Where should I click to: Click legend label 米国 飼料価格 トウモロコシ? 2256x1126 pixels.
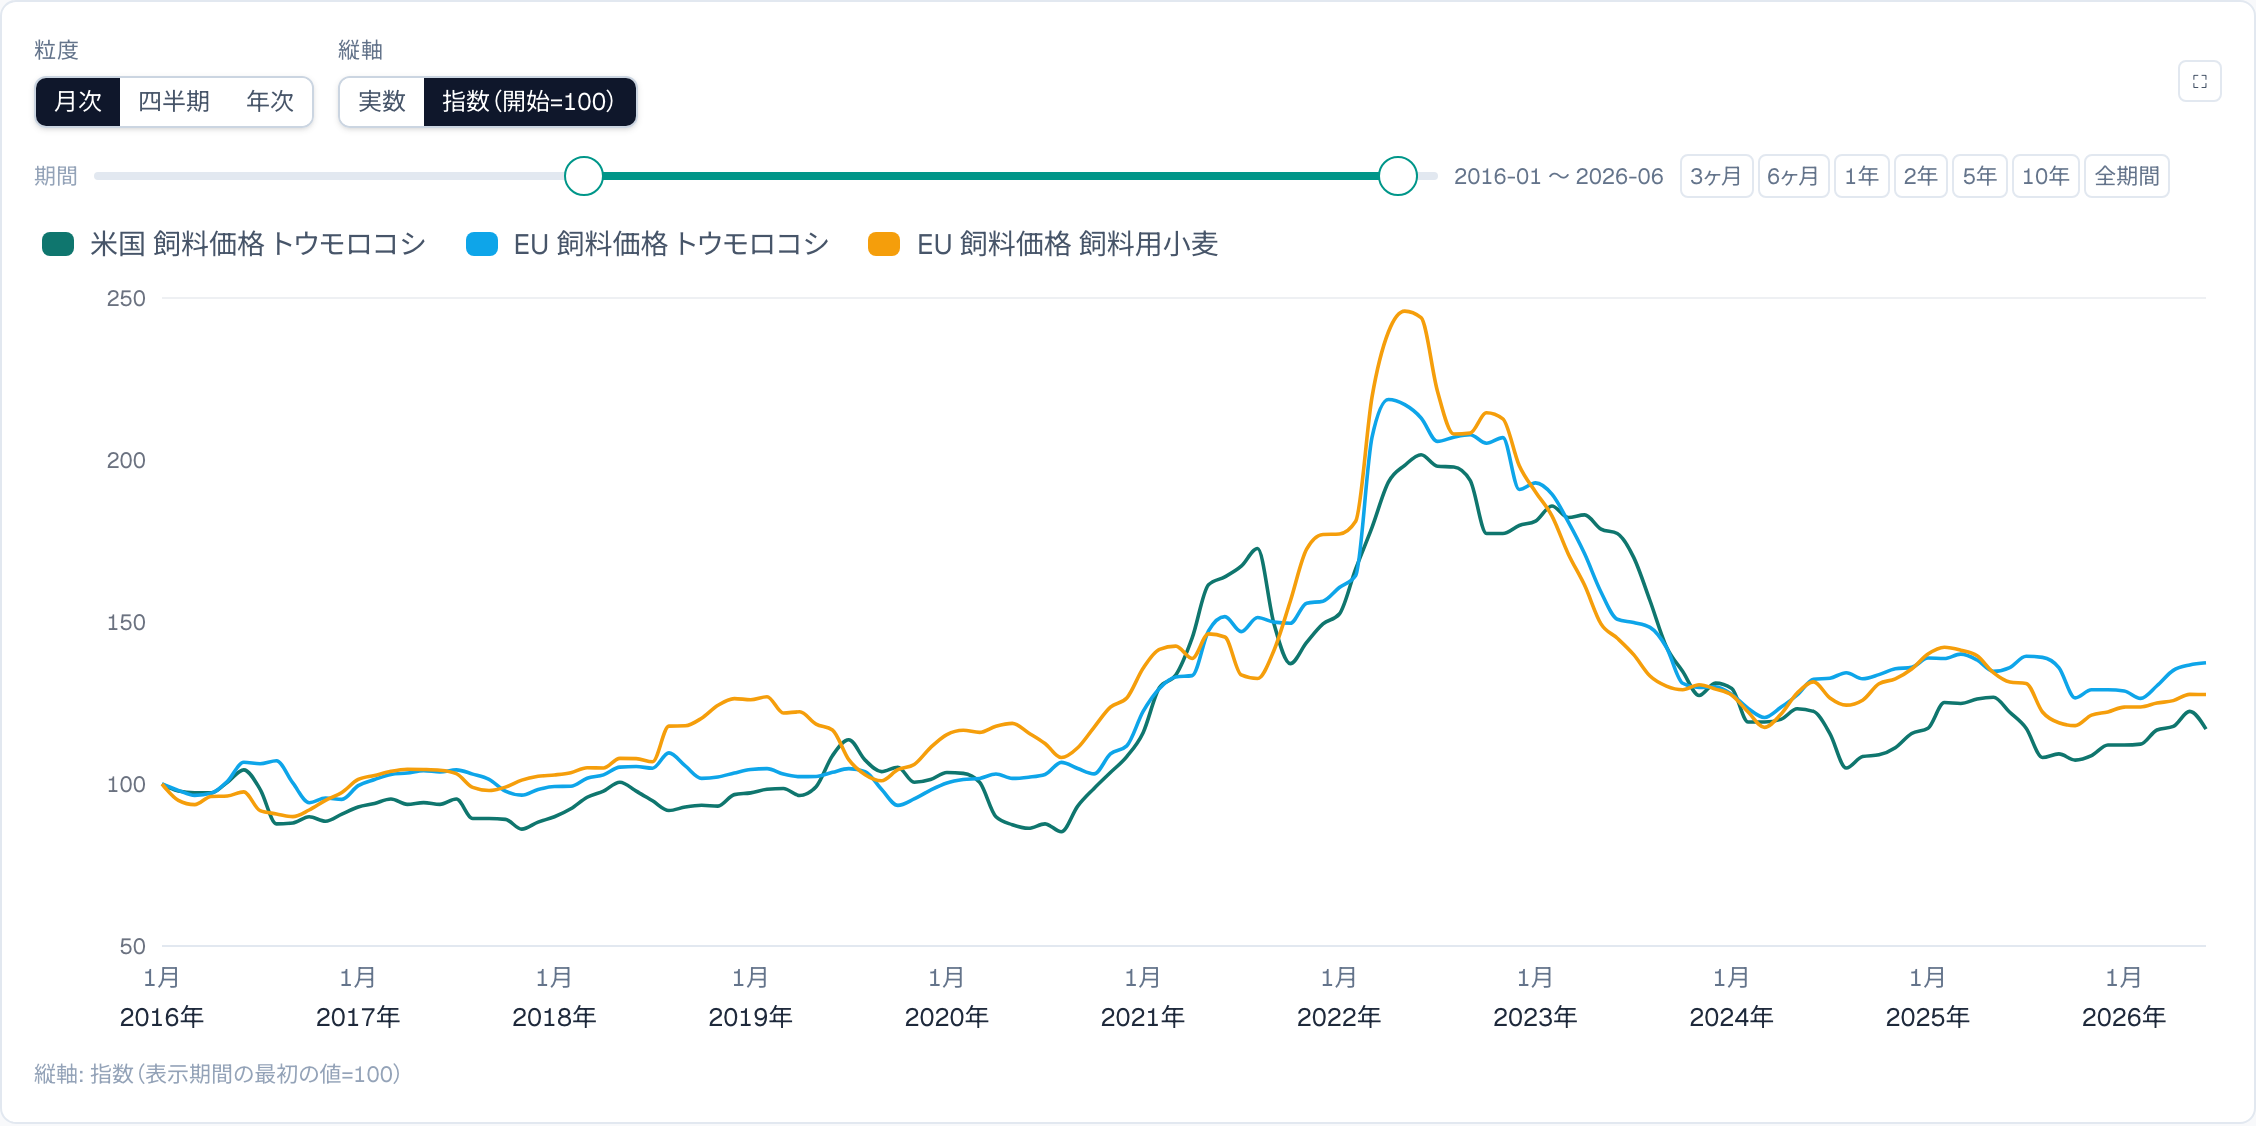[258, 244]
